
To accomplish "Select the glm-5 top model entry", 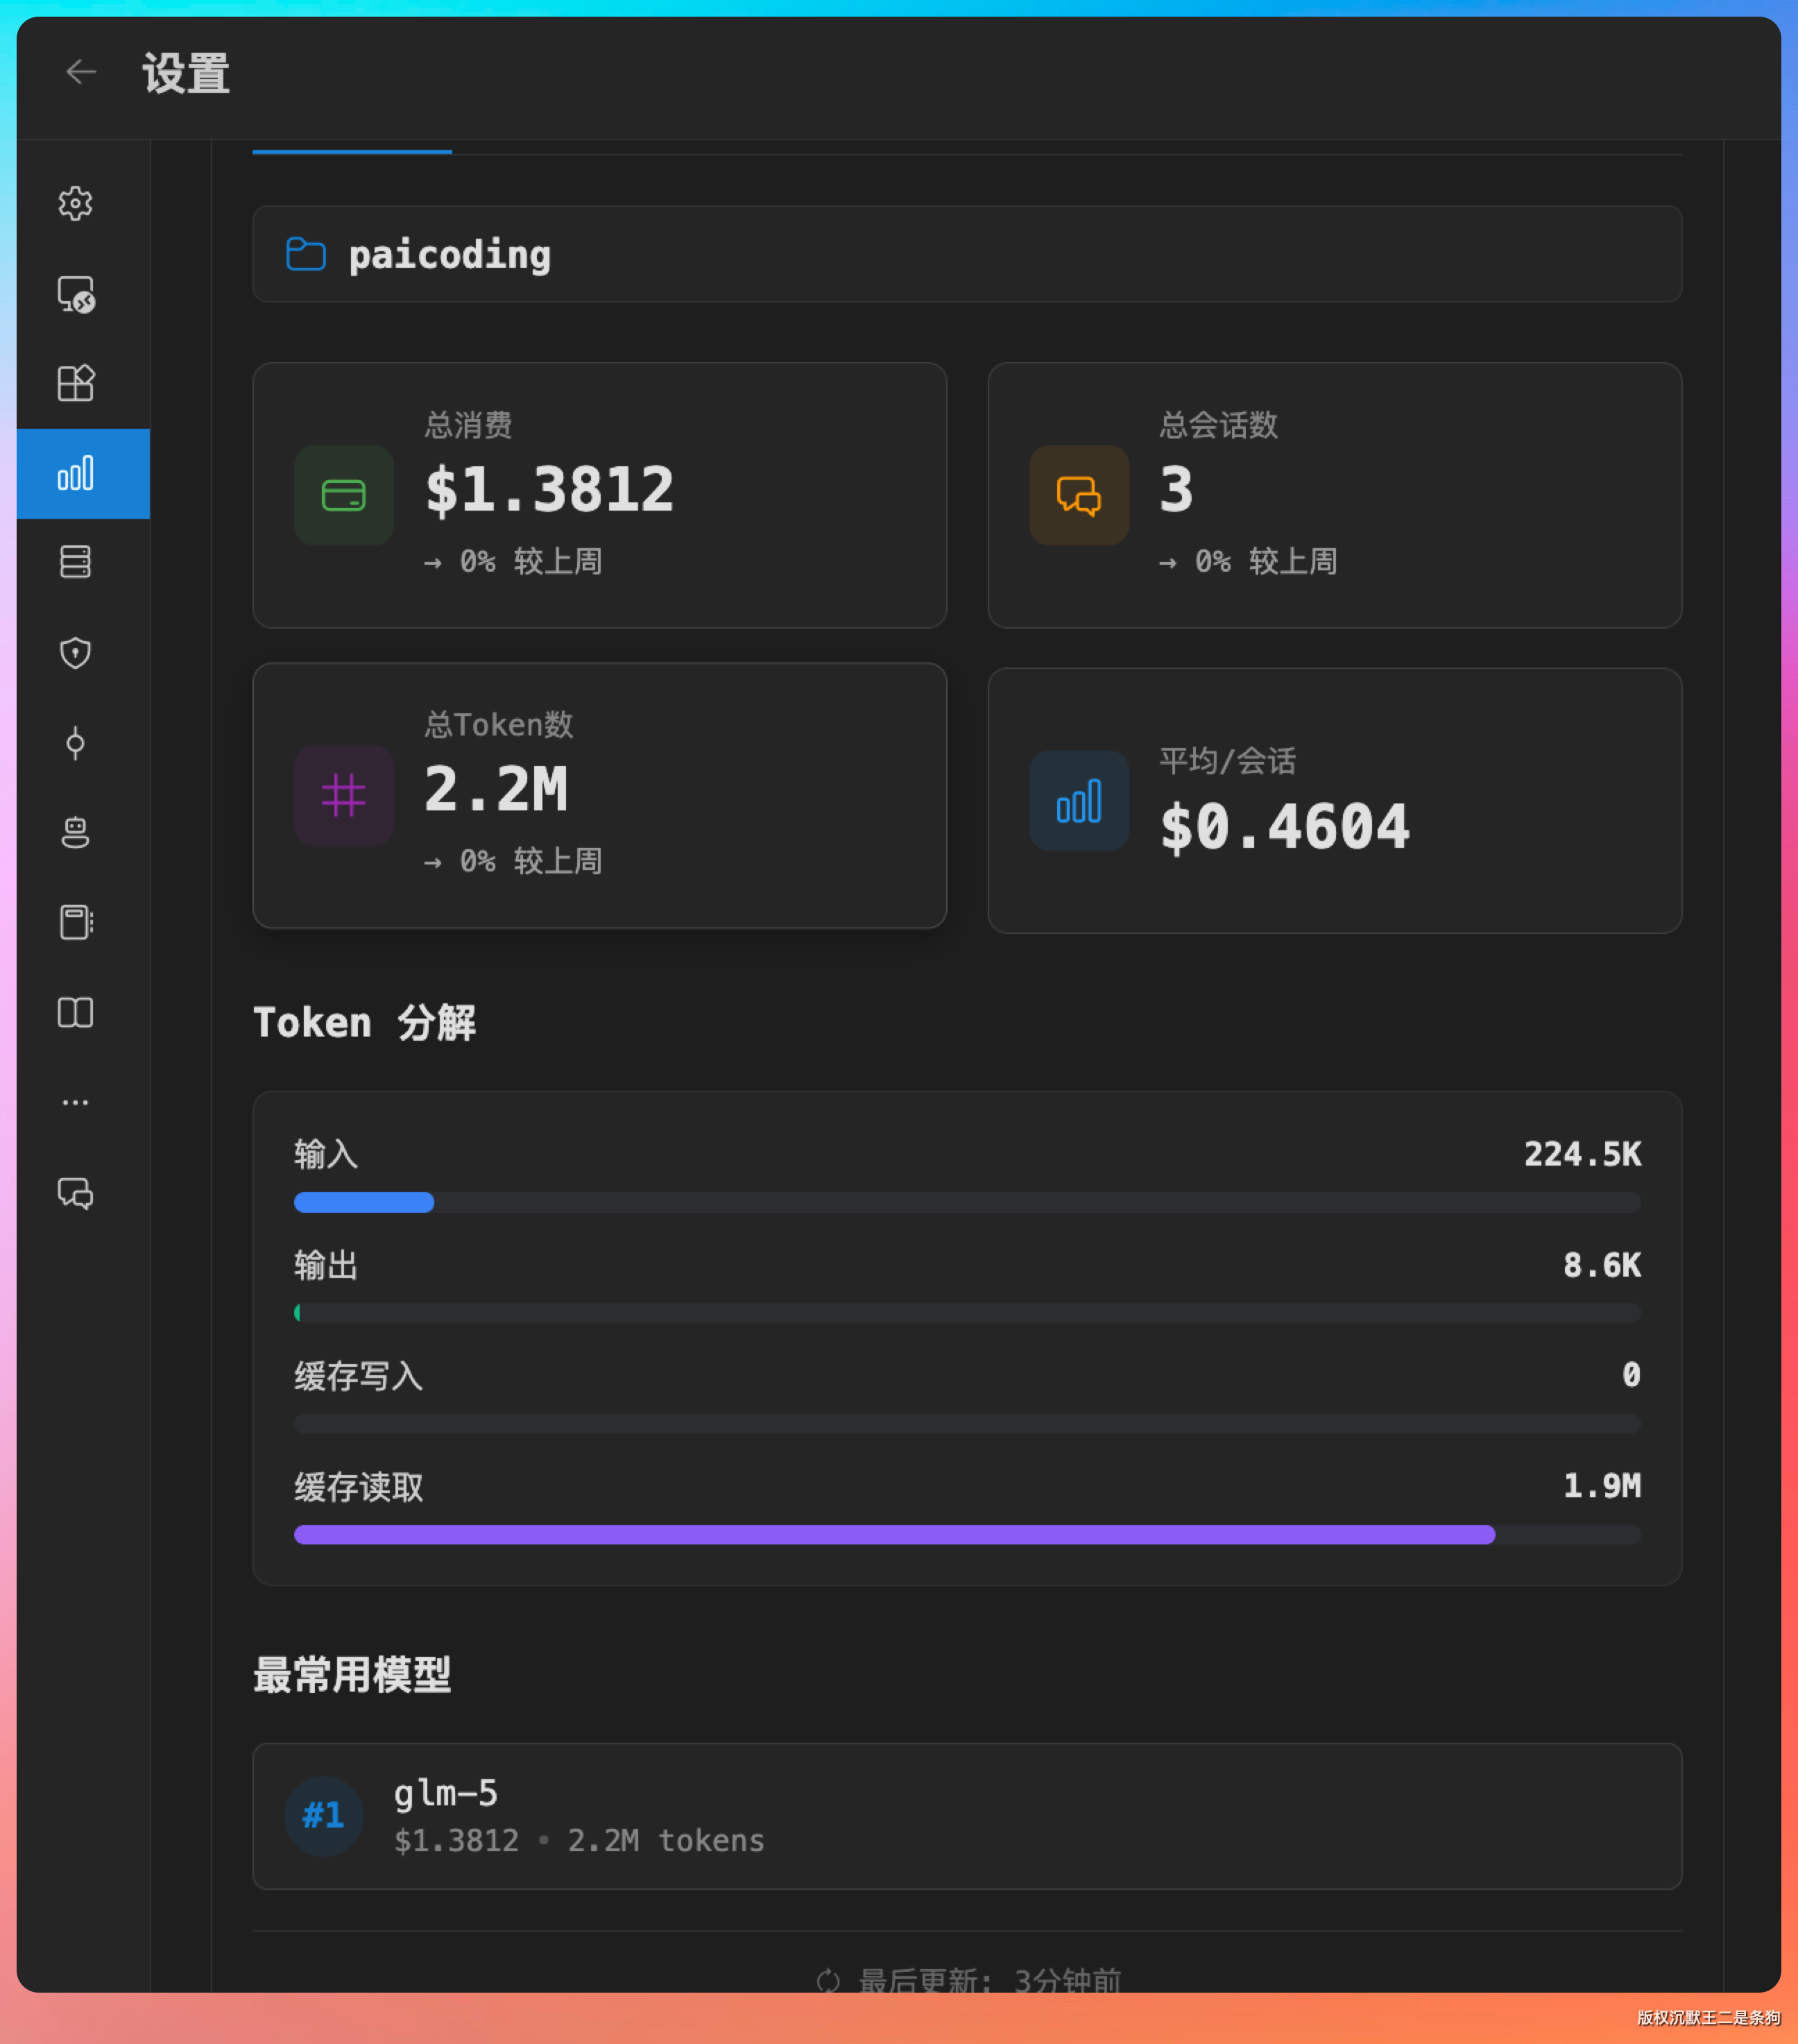I will coord(966,1816).
